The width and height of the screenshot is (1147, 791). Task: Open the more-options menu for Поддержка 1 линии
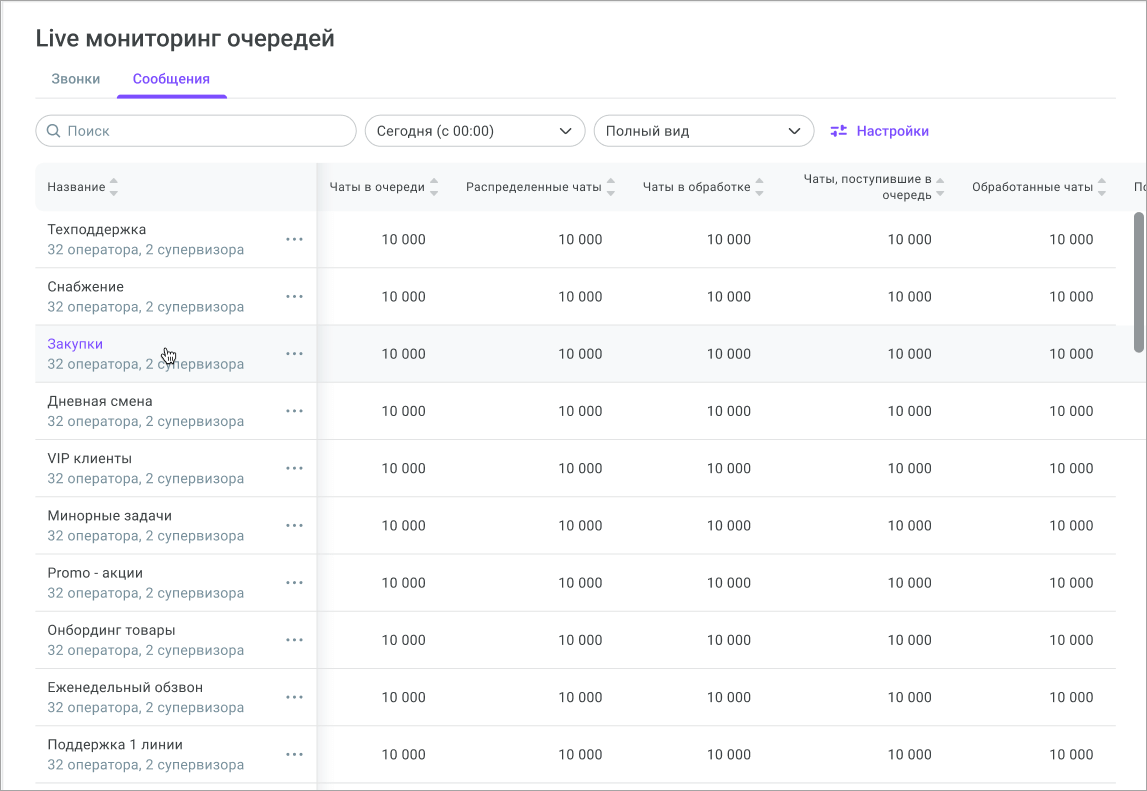click(x=294, y=754)
